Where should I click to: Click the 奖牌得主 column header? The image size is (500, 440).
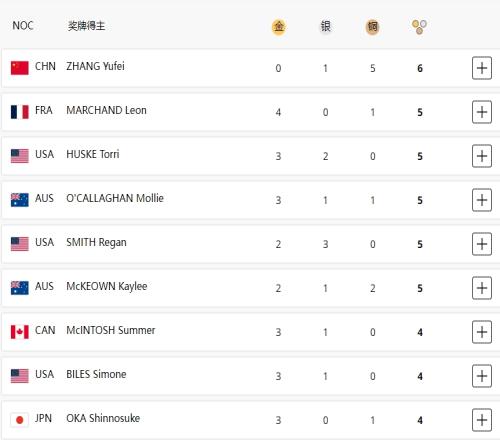click(x=86, y=26)
